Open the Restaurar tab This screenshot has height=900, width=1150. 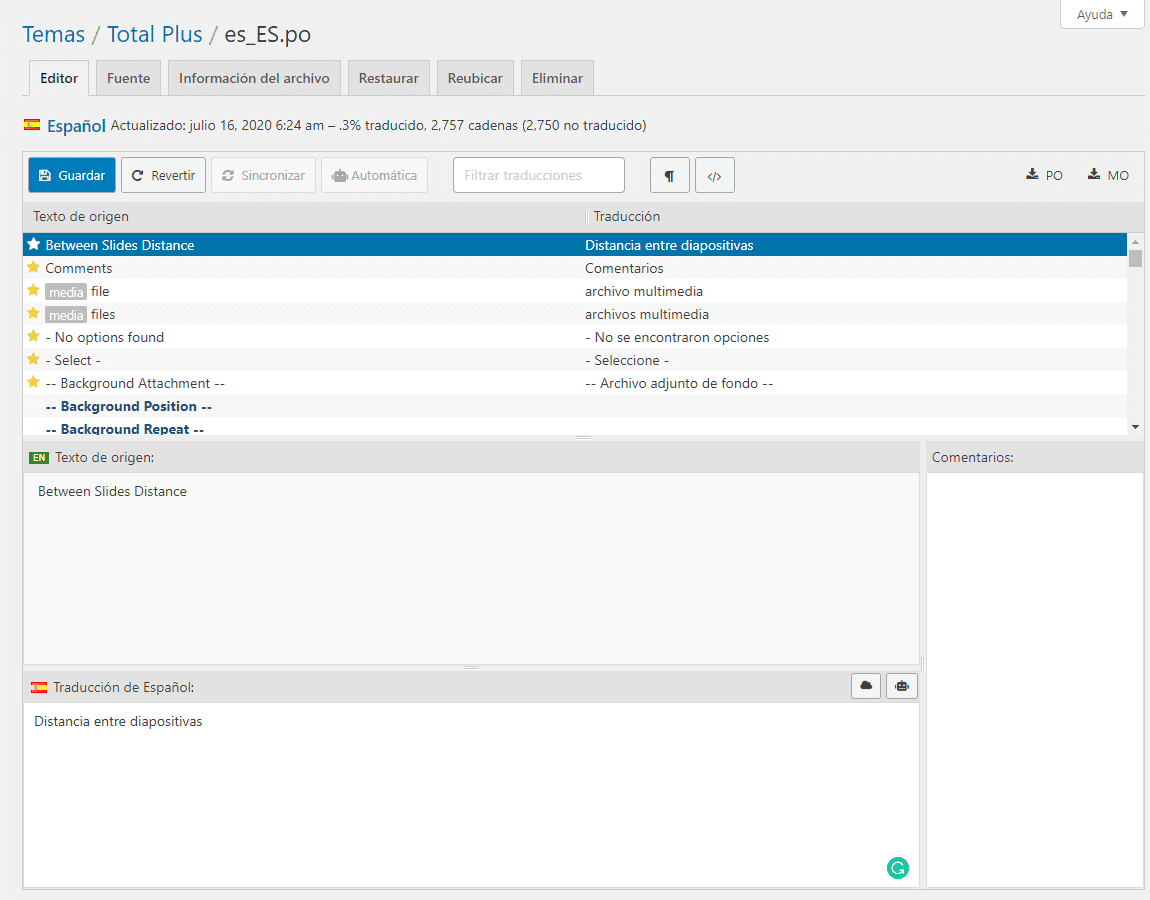[x=389, y=78]
